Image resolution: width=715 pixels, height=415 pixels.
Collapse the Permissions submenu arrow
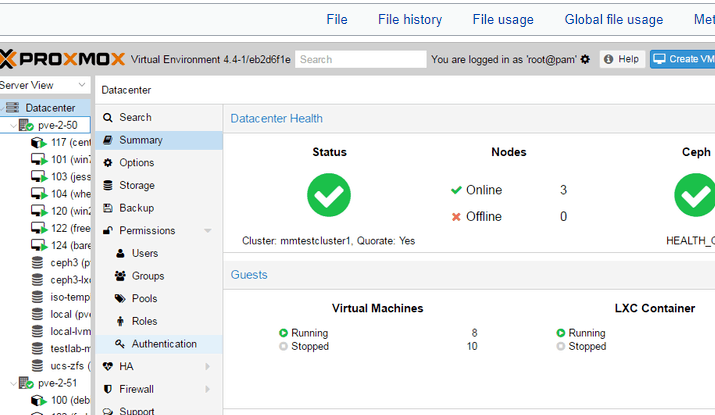point(207,230)
